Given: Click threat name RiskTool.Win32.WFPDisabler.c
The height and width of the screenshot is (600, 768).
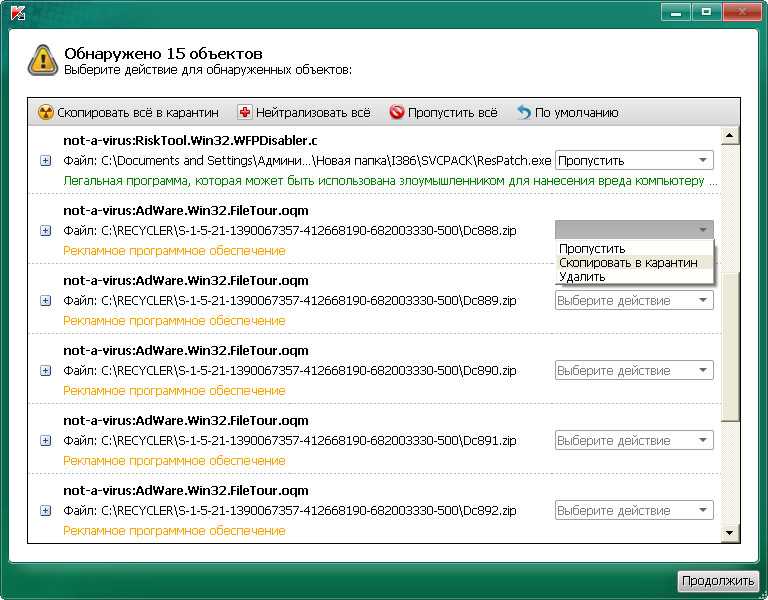Looking at the screenshot, I should [x=191, y=141].
